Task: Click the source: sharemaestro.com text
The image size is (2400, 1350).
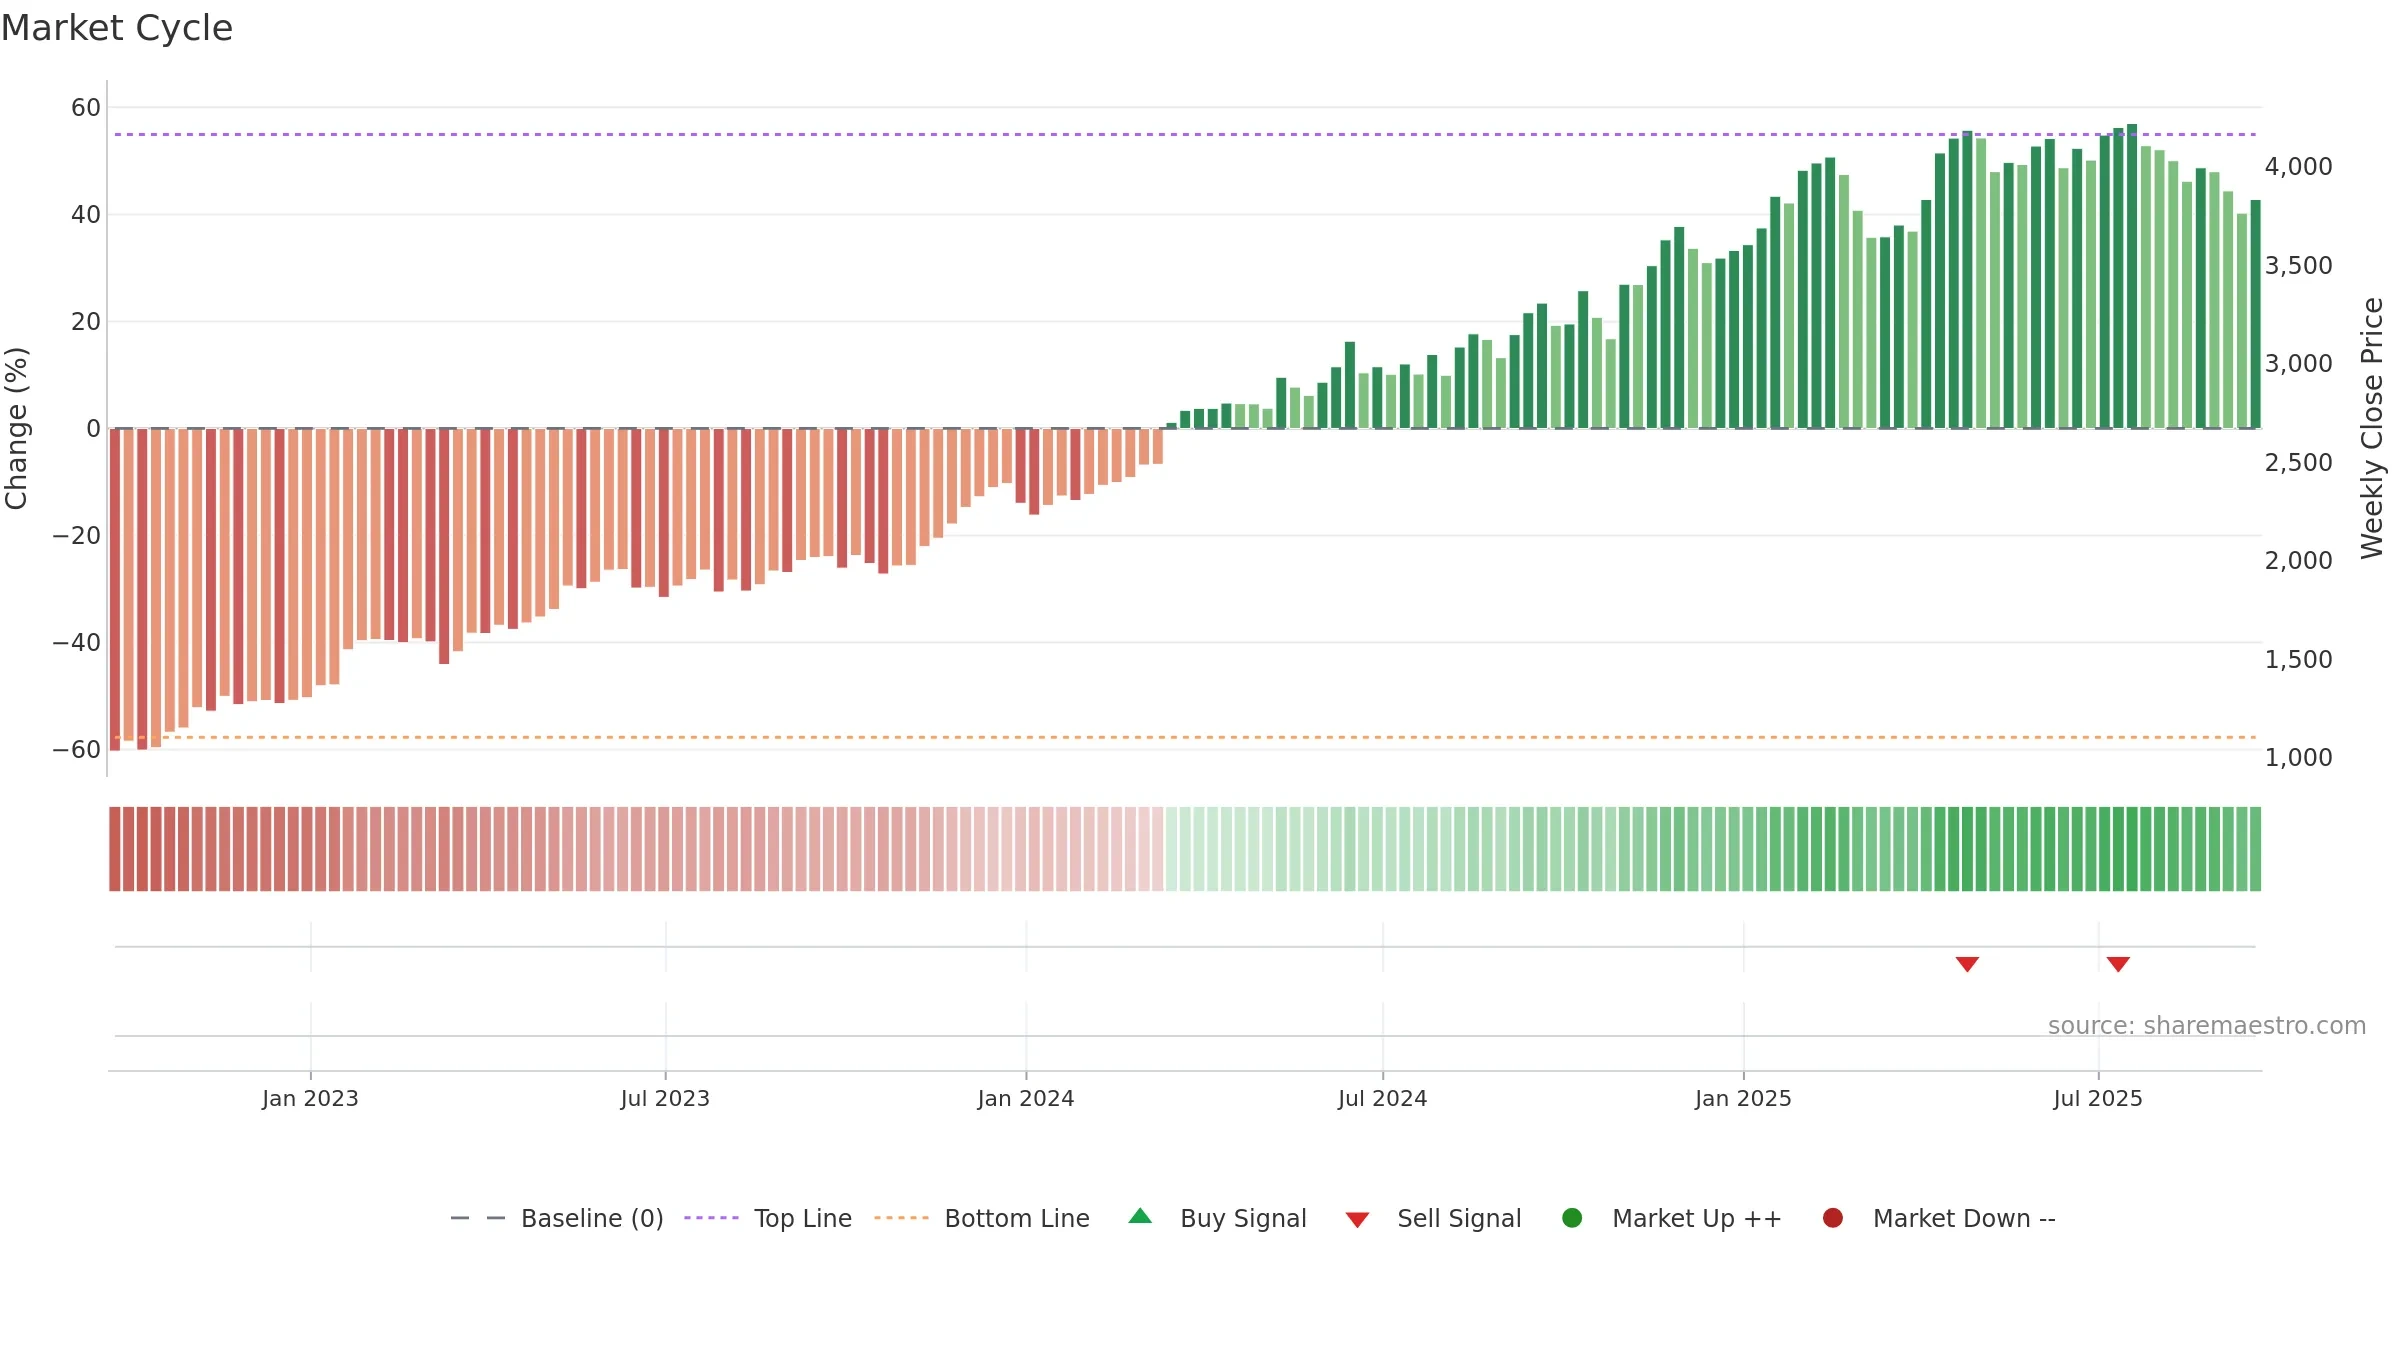Action: pyautogui.click(x=2207, y=1026)
